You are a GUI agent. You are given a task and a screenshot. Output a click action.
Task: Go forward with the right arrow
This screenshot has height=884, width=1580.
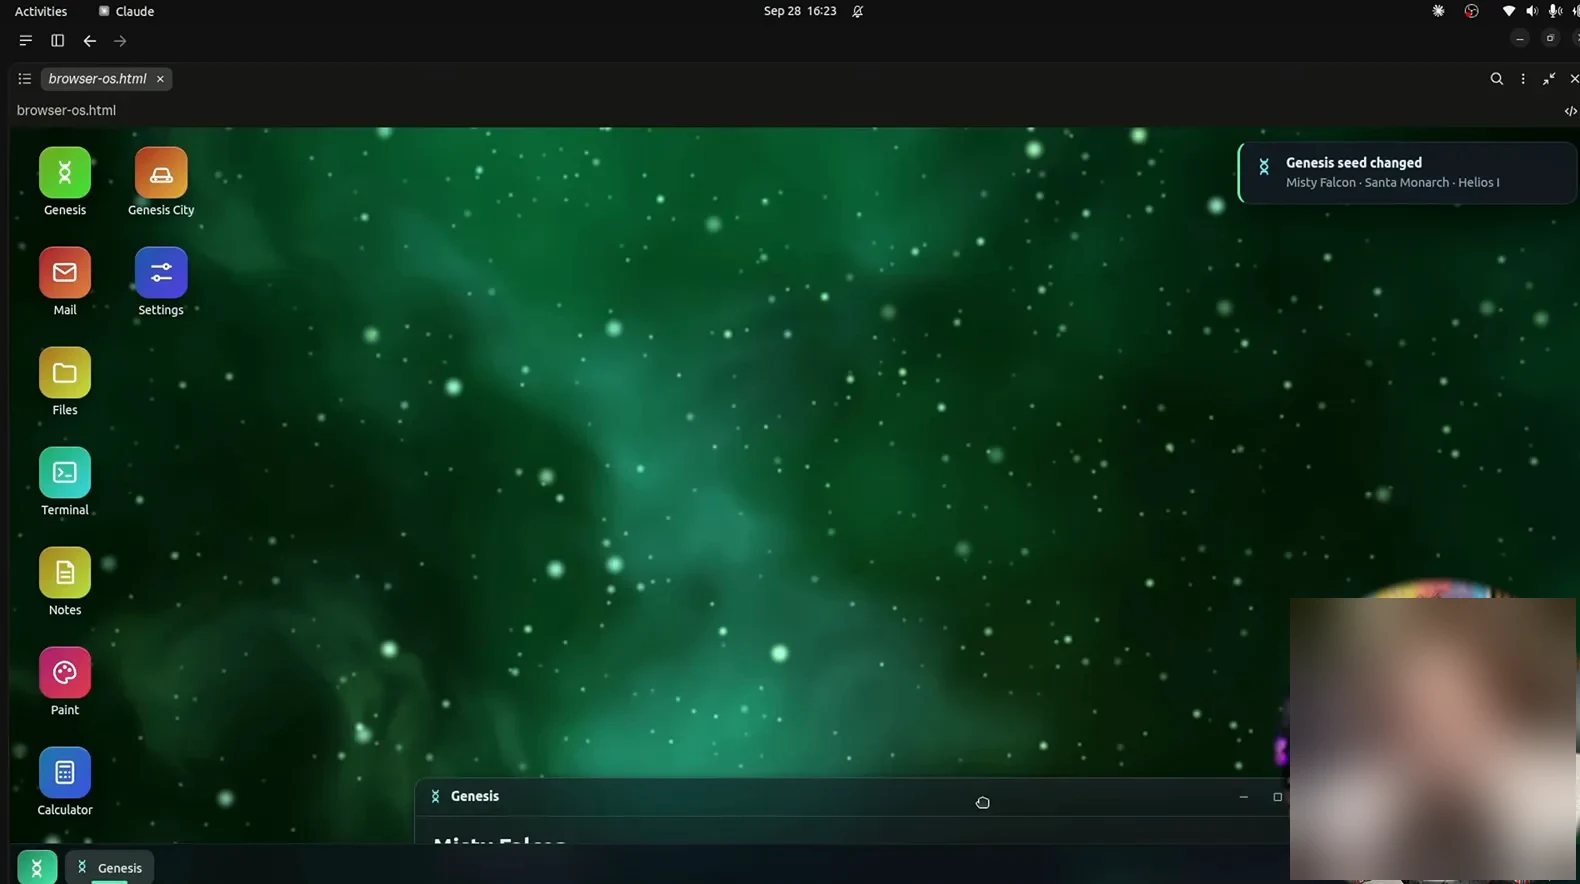coord(120,41)
